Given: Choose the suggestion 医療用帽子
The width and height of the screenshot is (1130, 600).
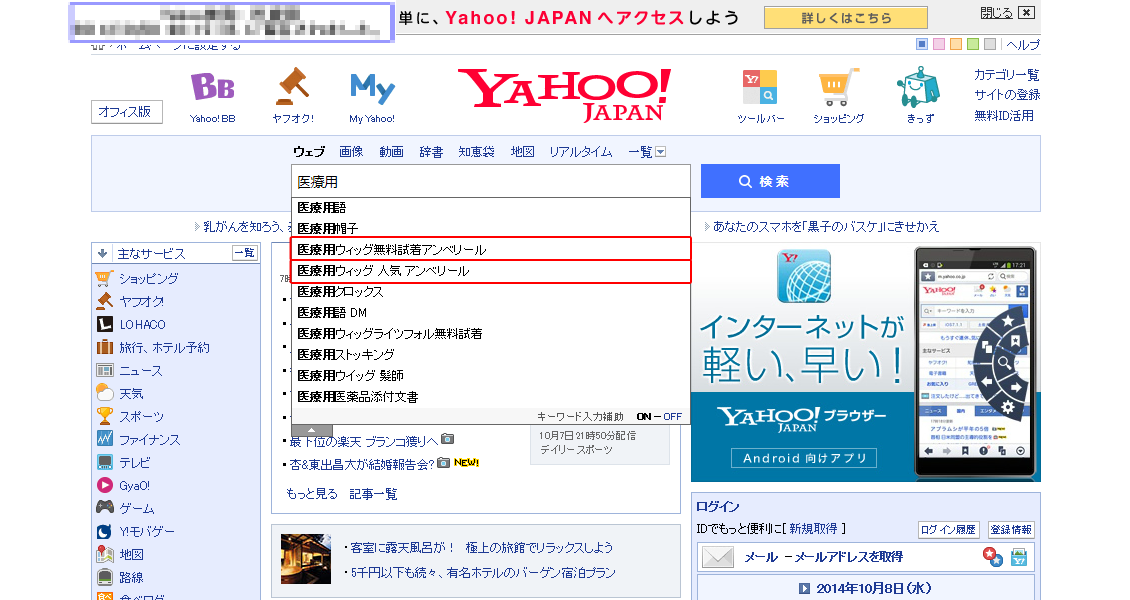Looking at the screenshot, I should click(x=491, y=228).
